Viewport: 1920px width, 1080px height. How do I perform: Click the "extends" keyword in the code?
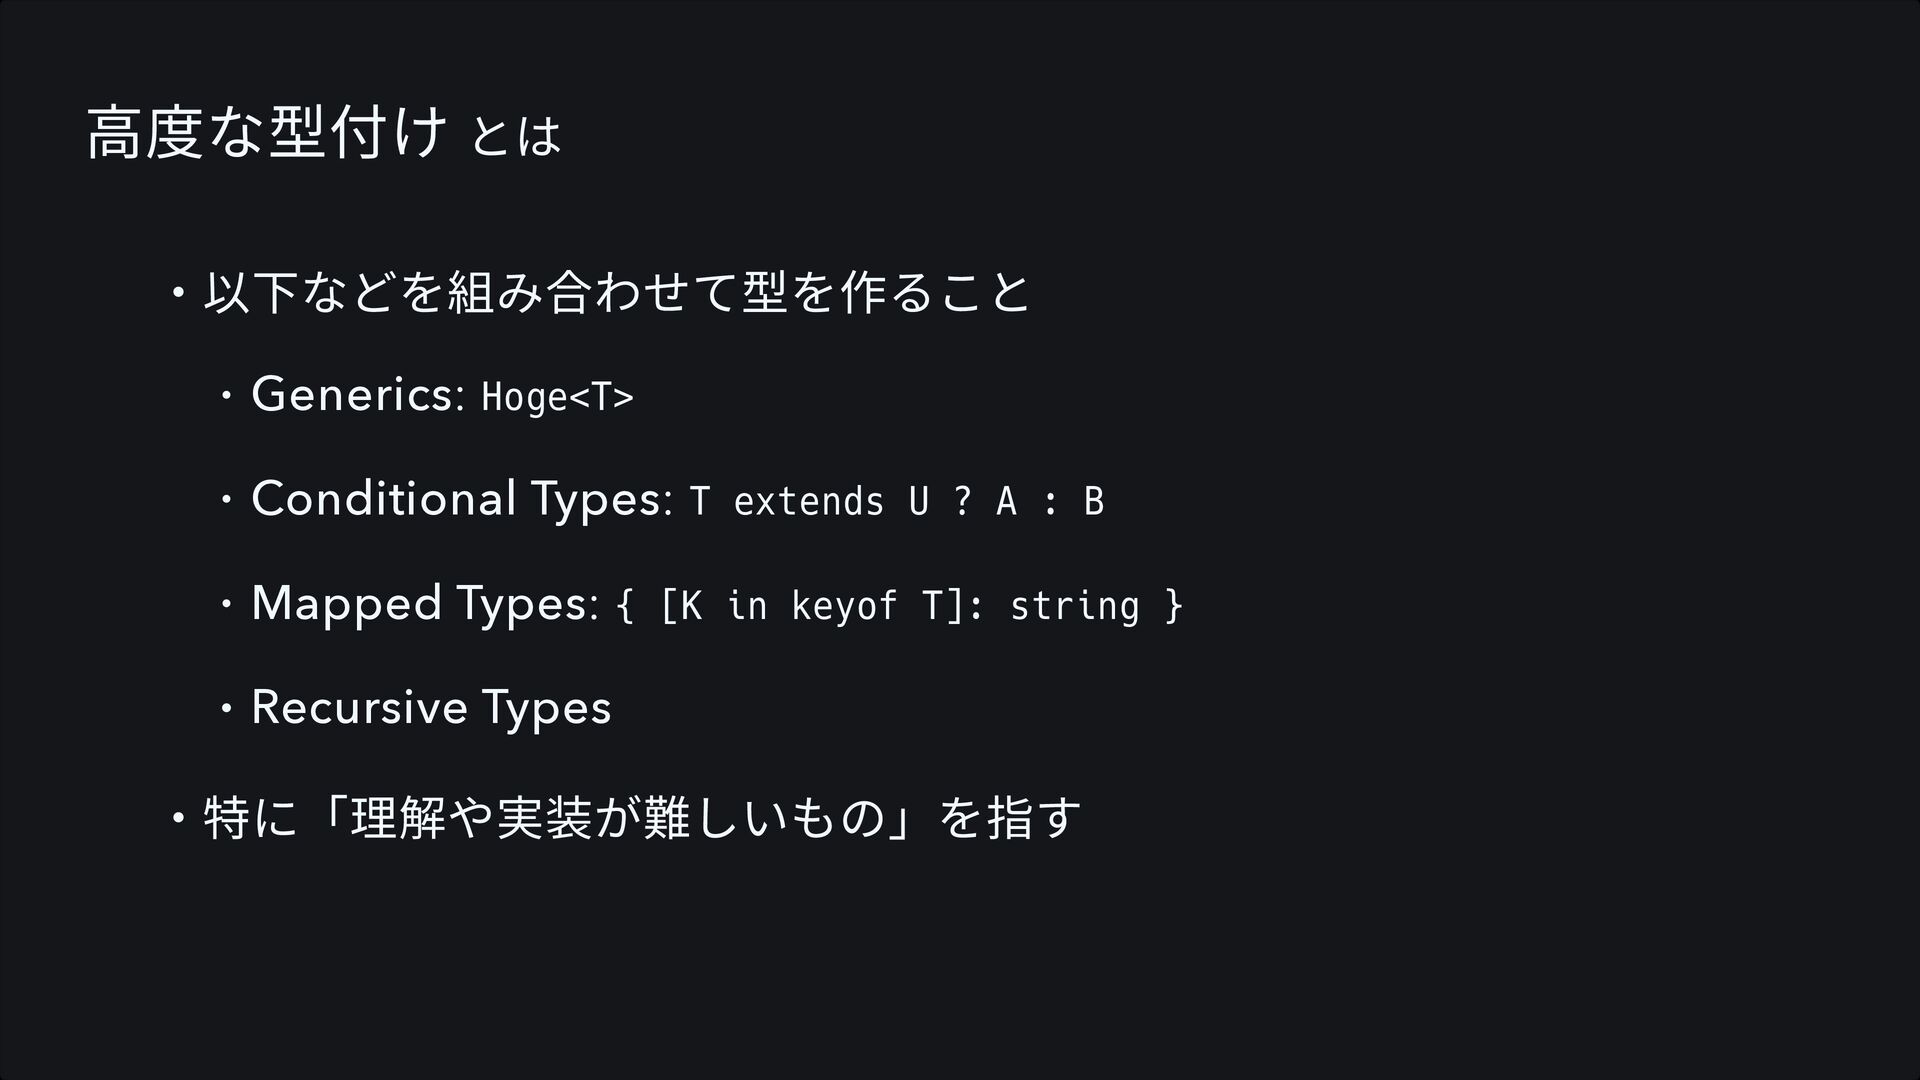coord(808,501)
